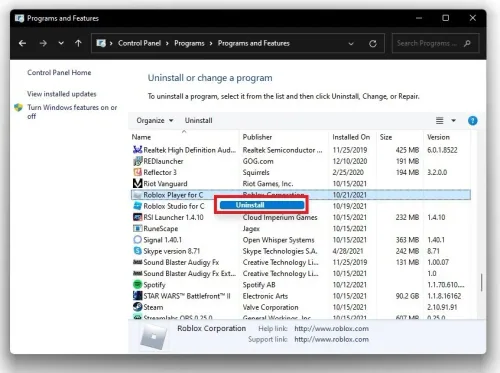Open recent locations dropdown chevron
The height and width of the screenshot is (373, 500).
pos(61,43)
